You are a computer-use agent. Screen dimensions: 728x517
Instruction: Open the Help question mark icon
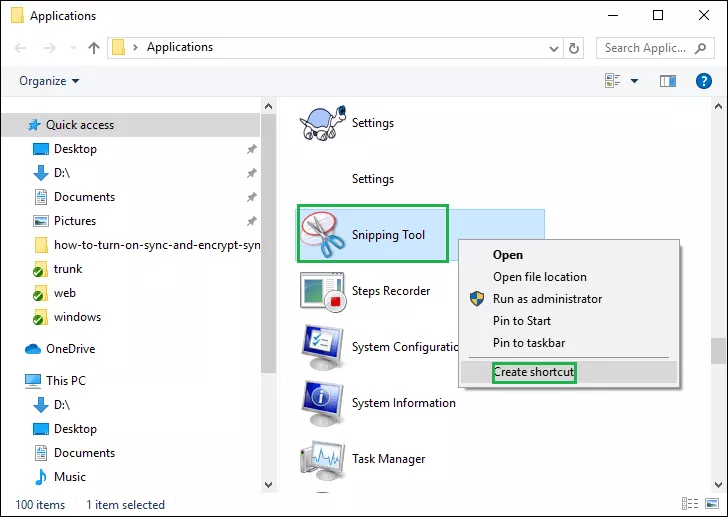tap(703, 81)
